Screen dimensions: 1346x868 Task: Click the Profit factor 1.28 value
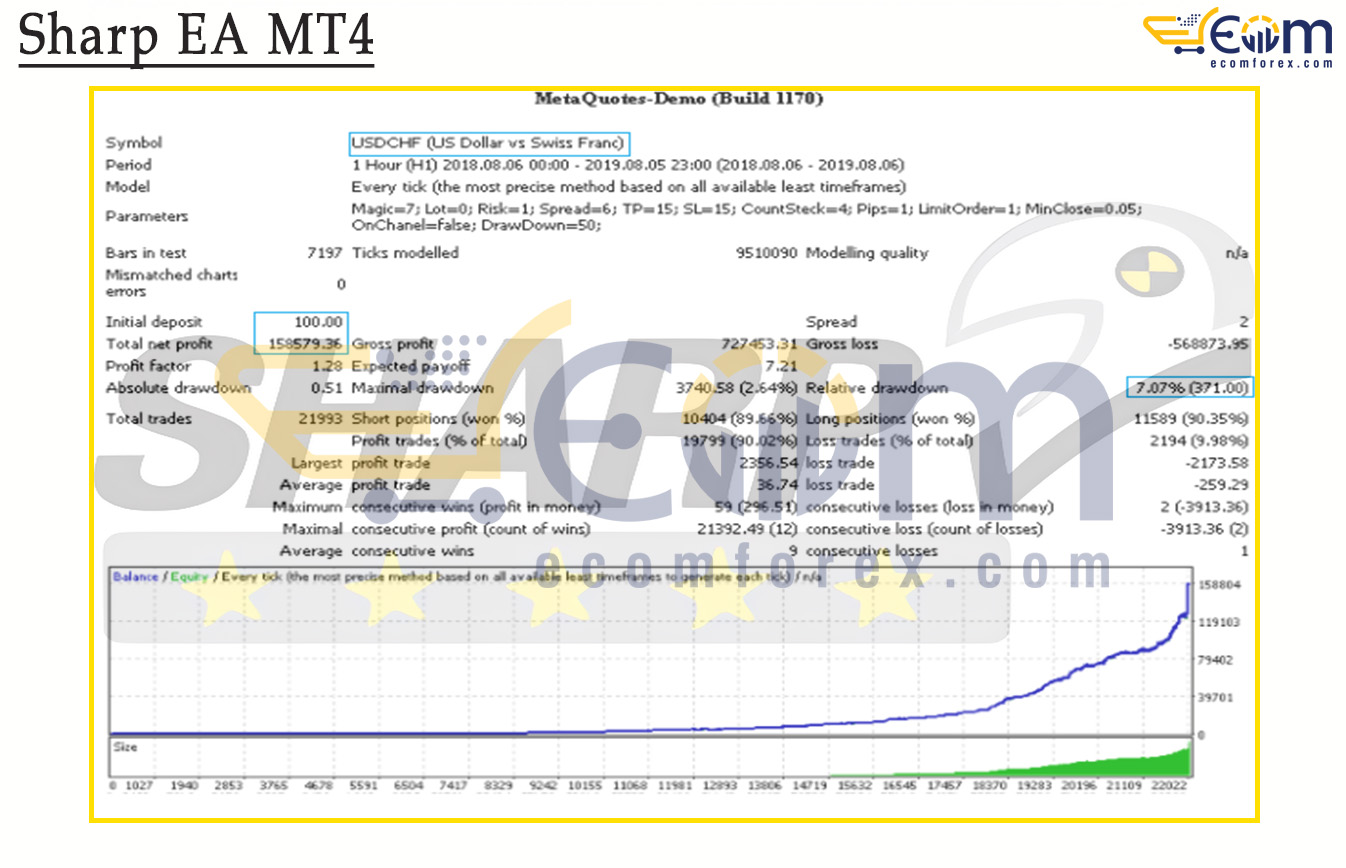(x=330, y=366)
